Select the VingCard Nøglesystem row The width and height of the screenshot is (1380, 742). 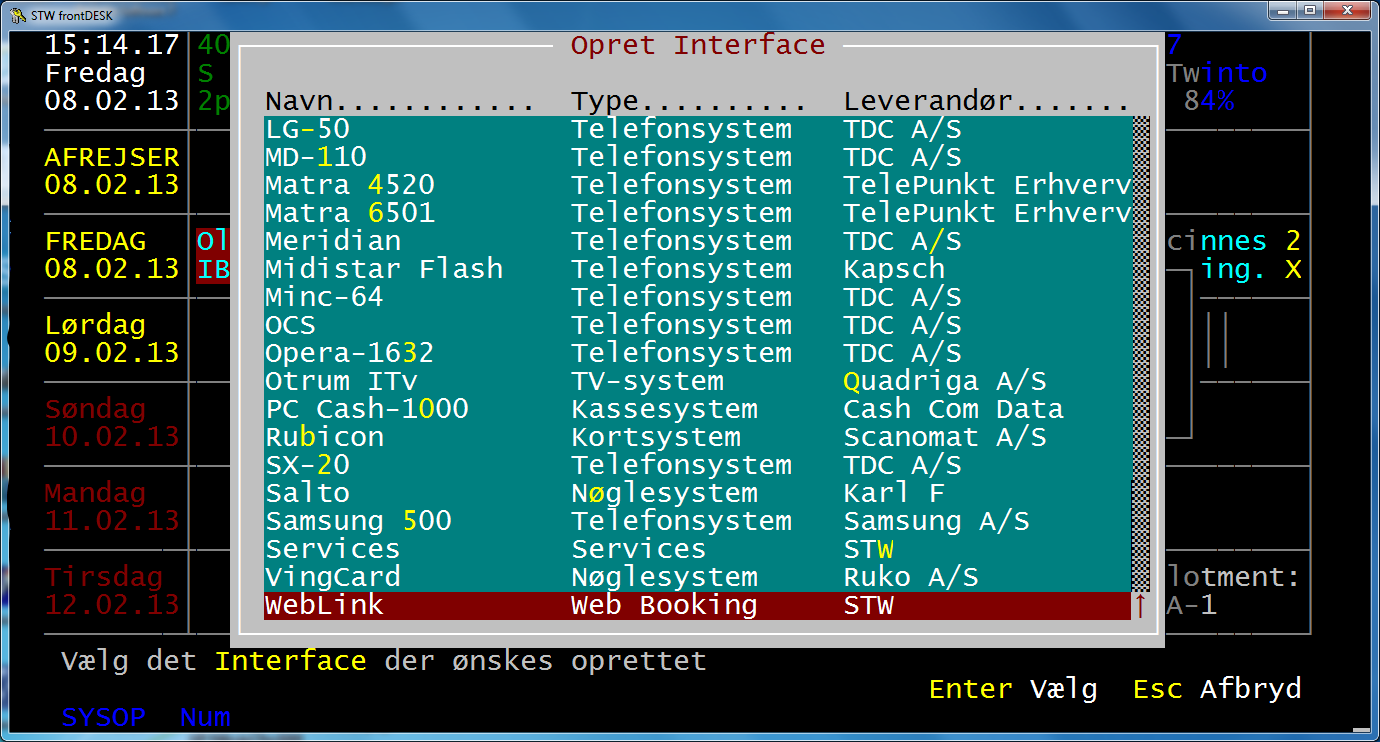point(697,577)
